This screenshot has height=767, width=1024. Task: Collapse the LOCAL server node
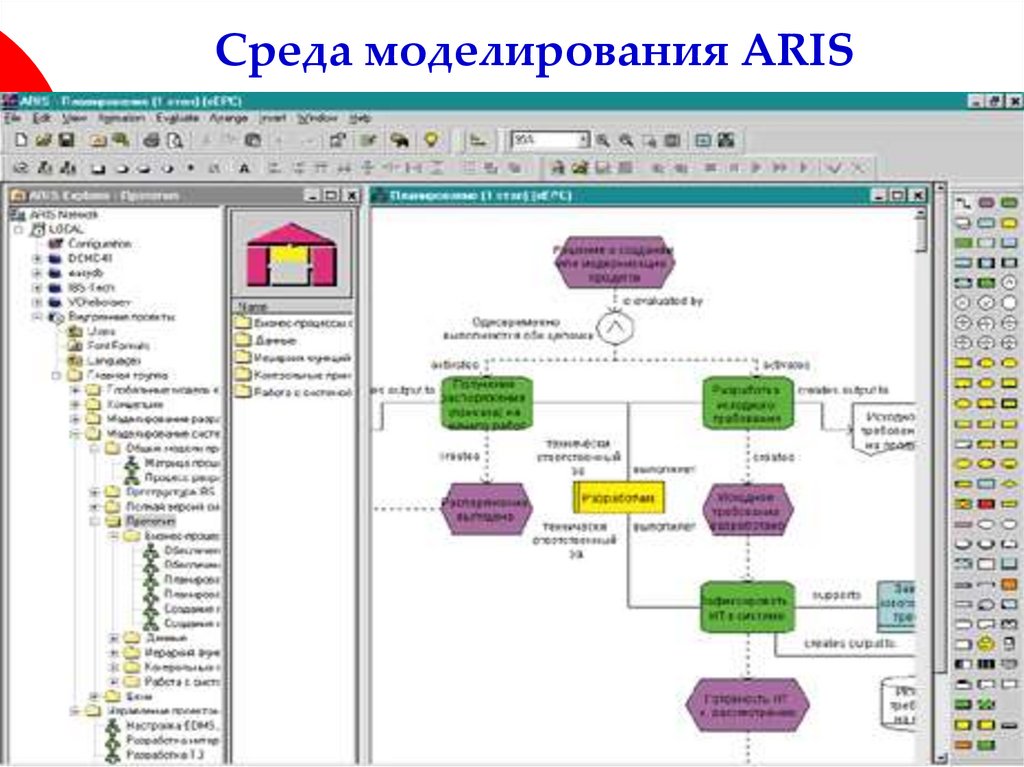pyautogui.click(x=19, y=230)
